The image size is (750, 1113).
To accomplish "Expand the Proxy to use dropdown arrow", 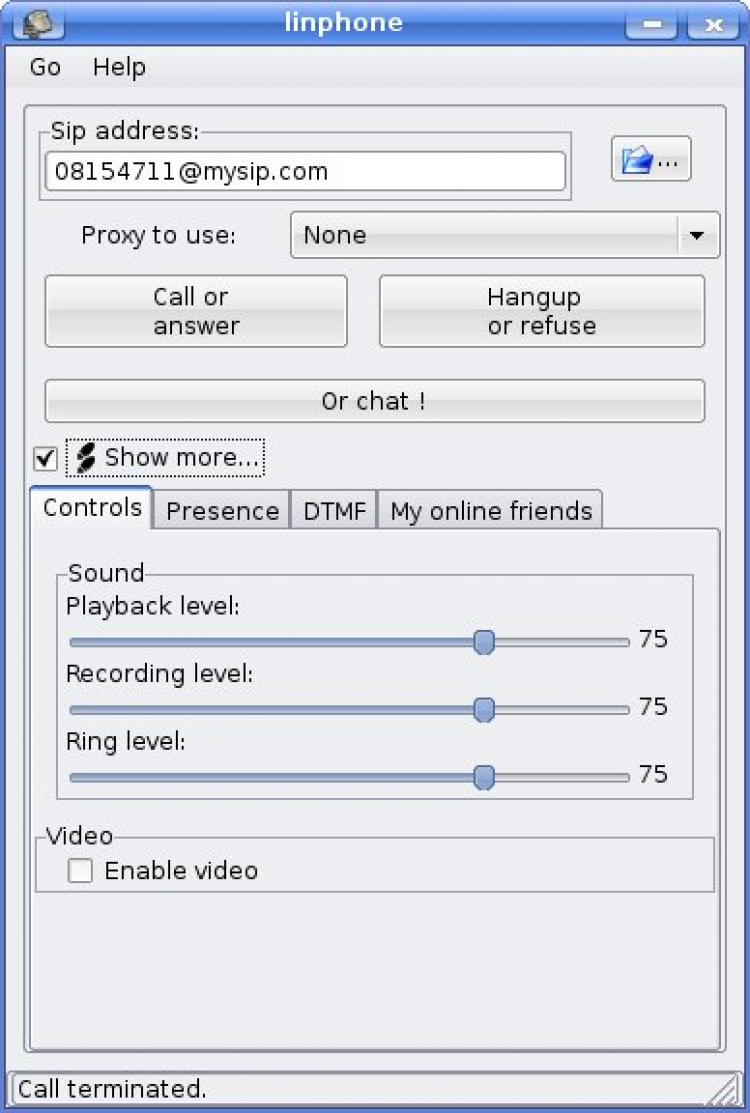I will click(697, 236).
